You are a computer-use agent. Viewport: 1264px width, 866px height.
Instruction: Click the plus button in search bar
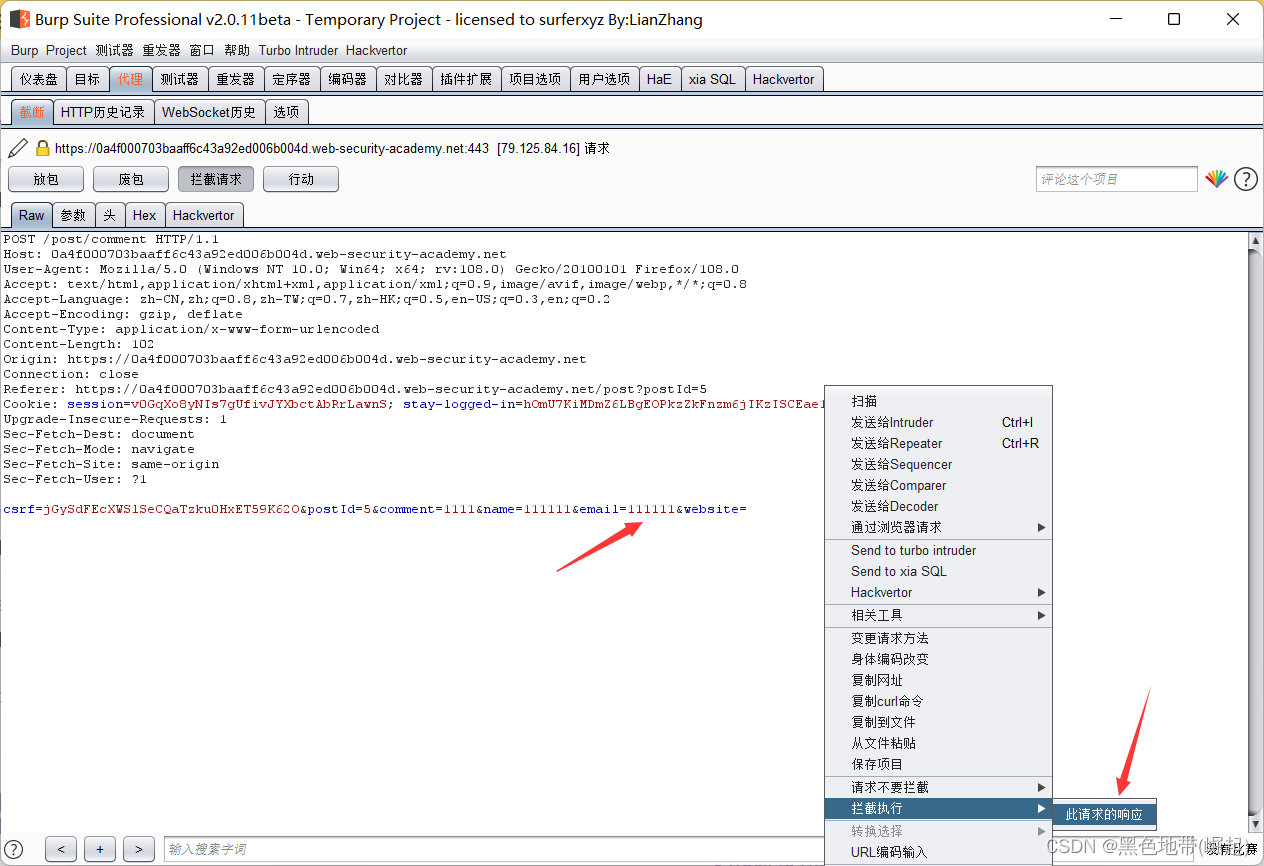coord(100,849)
